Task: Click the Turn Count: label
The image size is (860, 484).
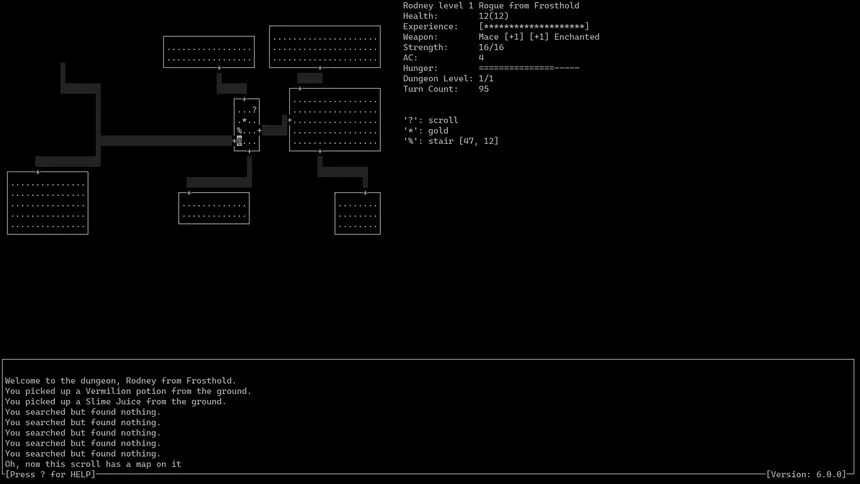Action: (431, 89)
